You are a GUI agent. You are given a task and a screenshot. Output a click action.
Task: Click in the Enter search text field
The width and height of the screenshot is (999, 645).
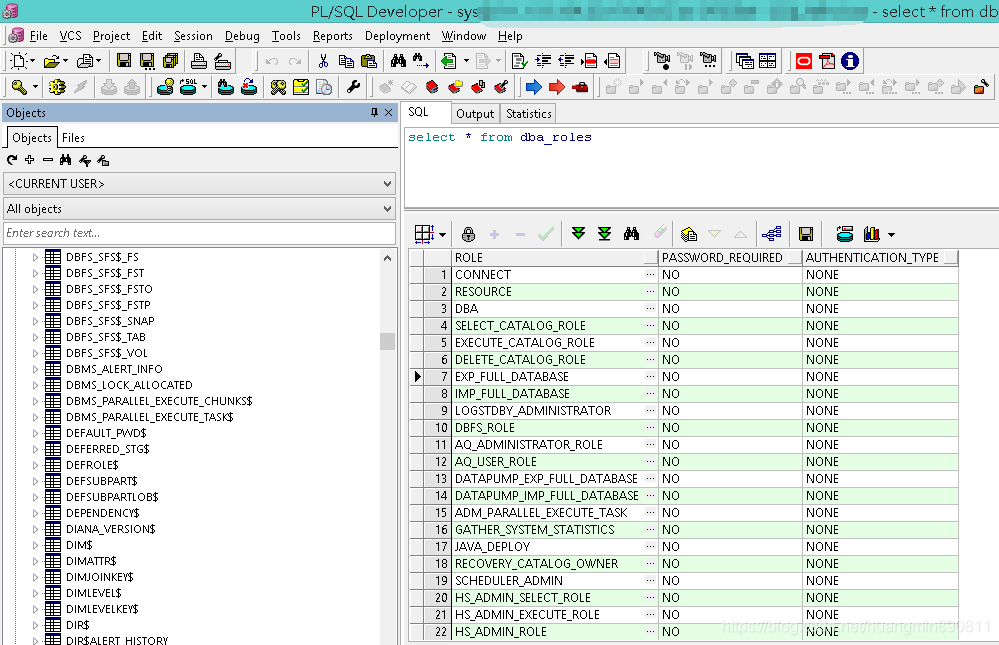pyautogui.click(x=199, y=233)
